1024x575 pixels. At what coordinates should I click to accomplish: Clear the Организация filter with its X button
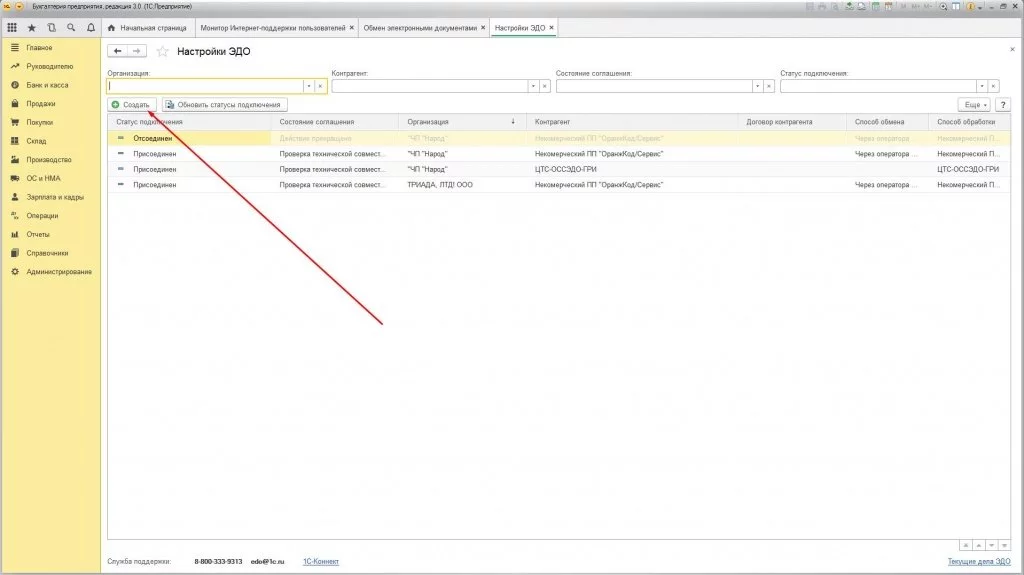click(x=320, y=86)
